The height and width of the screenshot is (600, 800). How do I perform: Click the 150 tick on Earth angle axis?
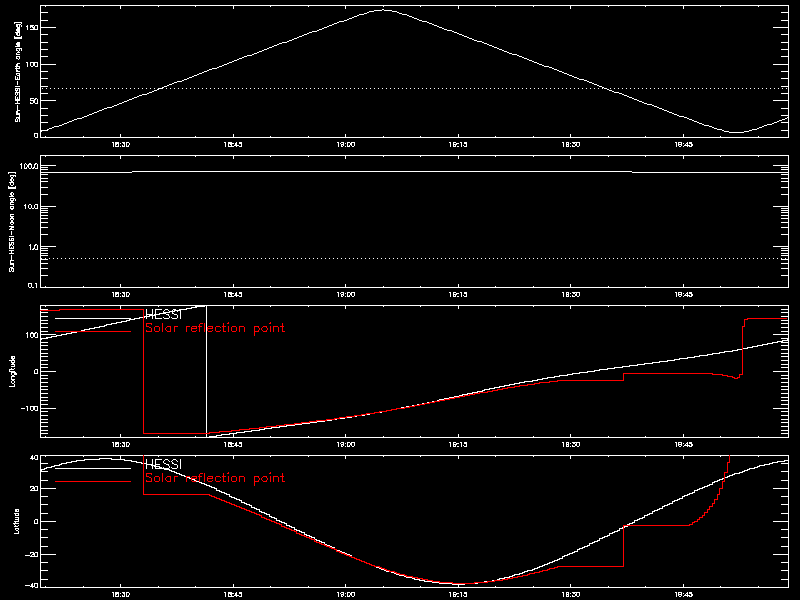pos(32,28)
